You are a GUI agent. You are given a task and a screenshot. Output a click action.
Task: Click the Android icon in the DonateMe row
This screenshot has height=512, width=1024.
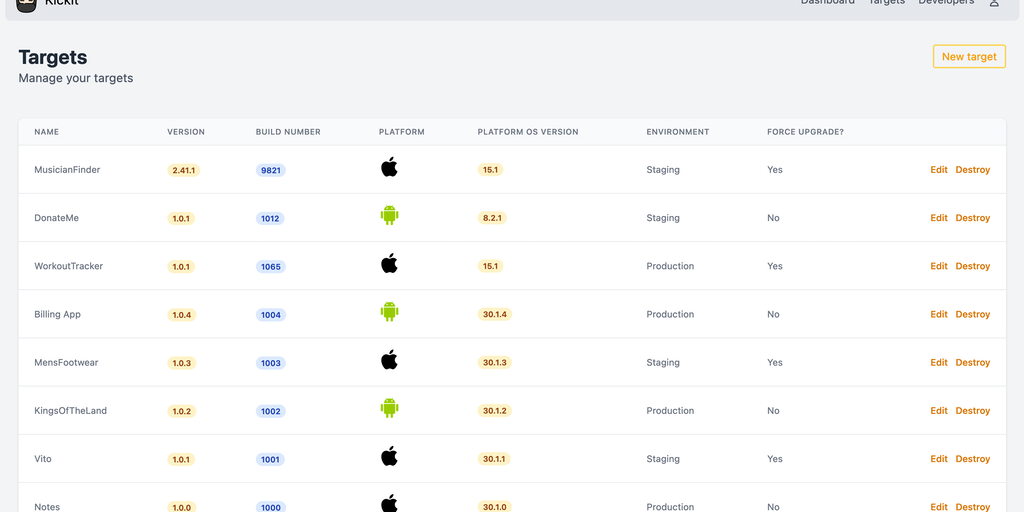389,216
